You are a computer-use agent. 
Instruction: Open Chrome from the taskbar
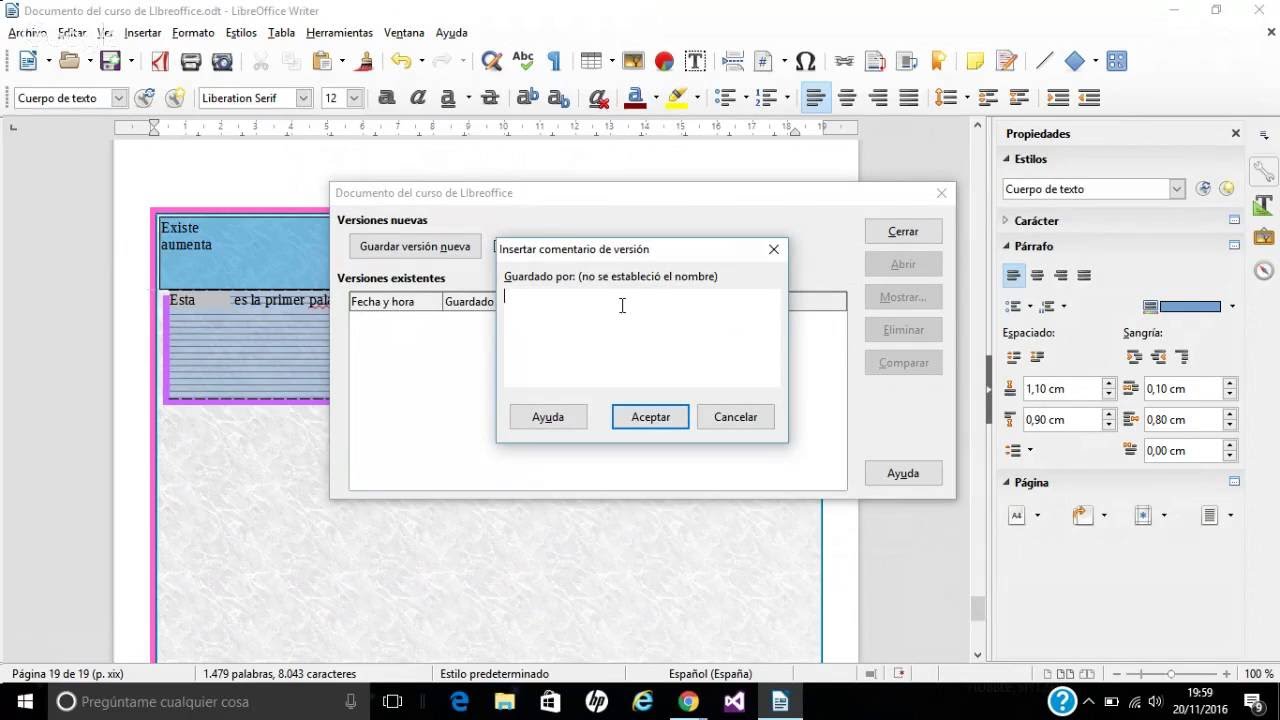[688, 701]
